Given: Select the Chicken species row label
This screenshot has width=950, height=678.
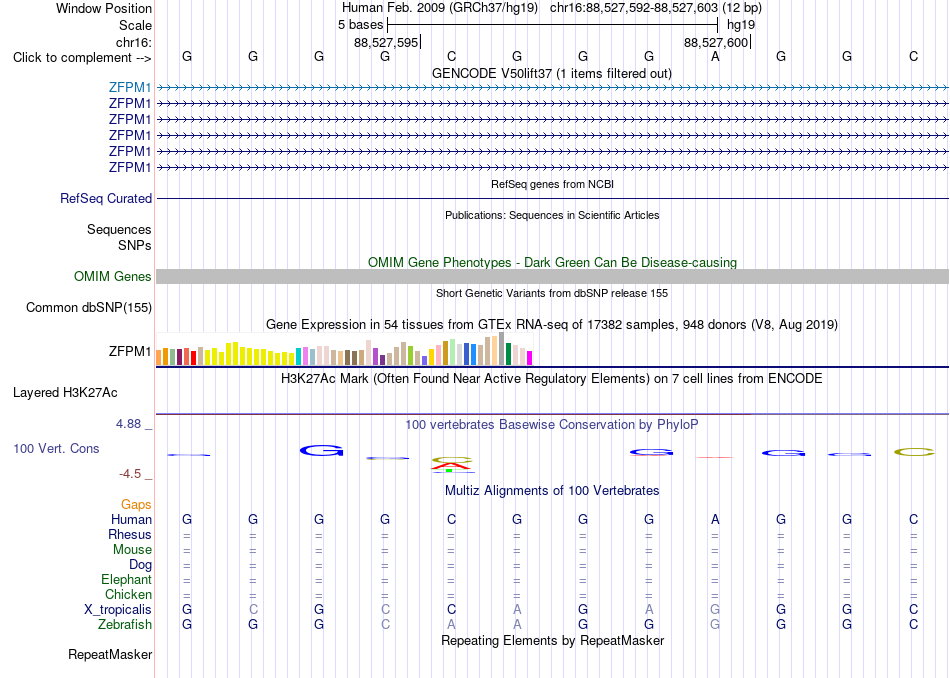Looking at the screenshot, I should (128, 594).
